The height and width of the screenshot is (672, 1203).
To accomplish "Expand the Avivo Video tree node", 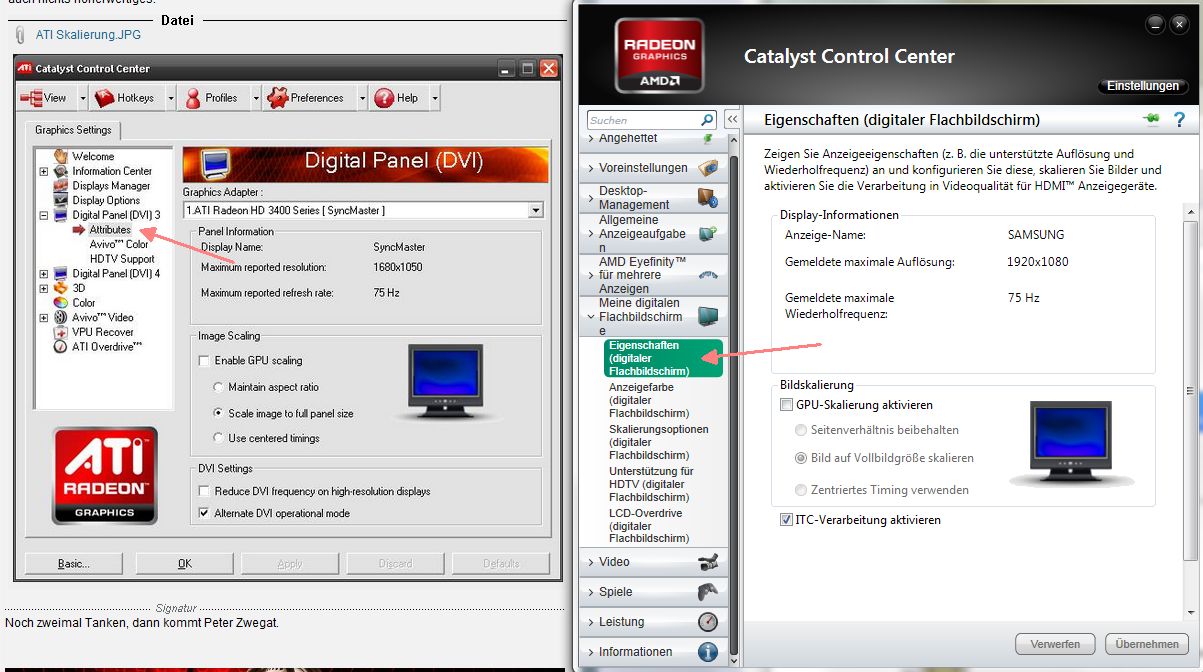I will click(x=44, y=318).
